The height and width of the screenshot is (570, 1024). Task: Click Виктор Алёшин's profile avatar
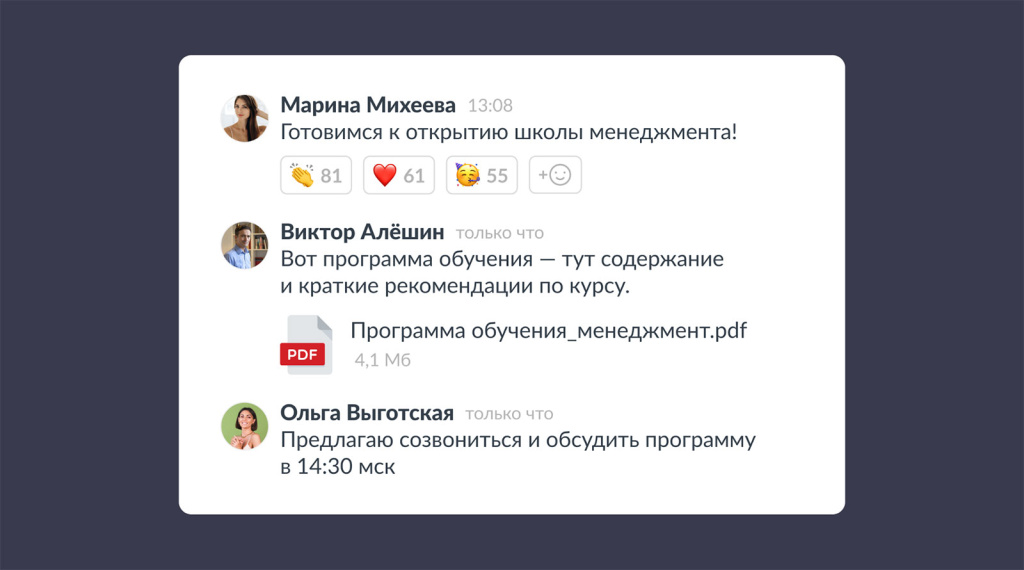tap(244, 246)
